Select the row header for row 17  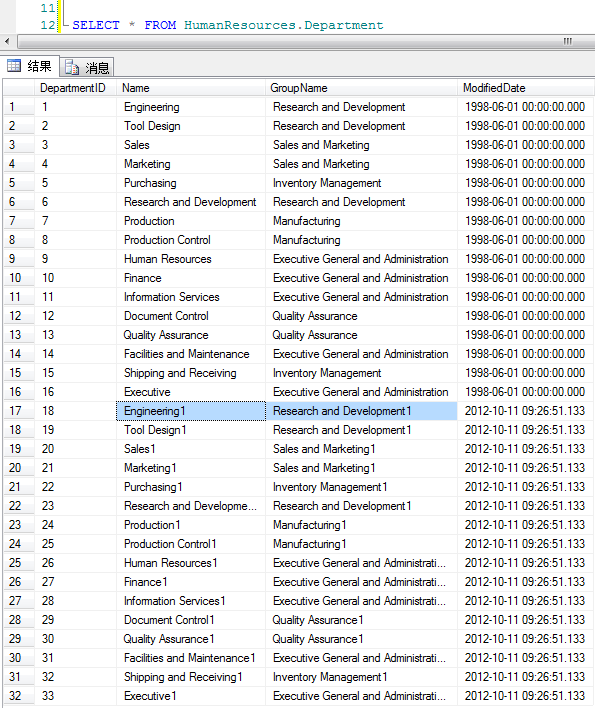[19, 411]
